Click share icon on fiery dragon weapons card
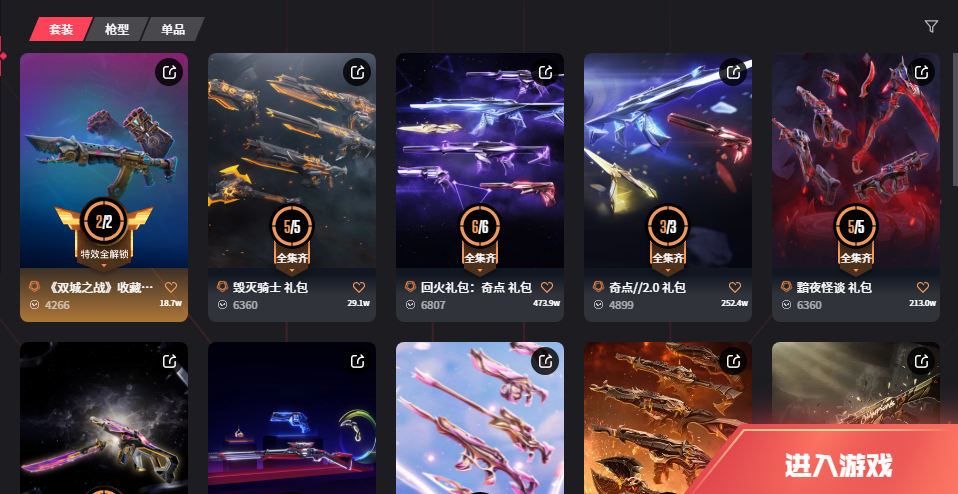Image resolution: width=958 pixels, height=494 pixels. tap(734, 361)
